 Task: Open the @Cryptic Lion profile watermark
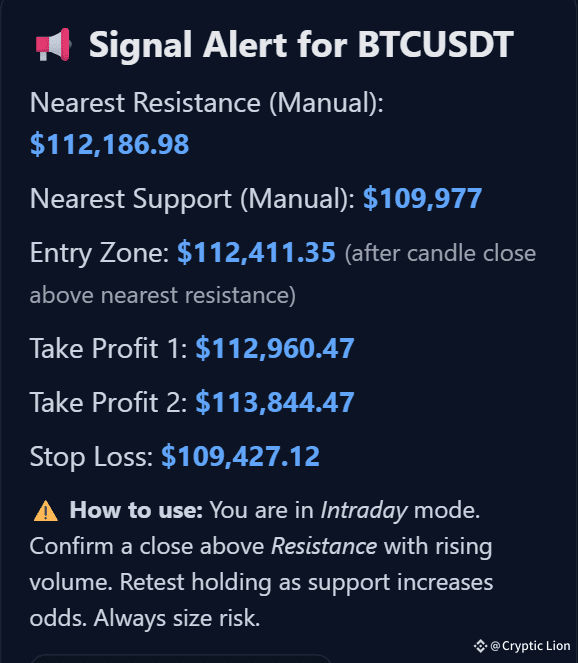click(x=530, y=646)
